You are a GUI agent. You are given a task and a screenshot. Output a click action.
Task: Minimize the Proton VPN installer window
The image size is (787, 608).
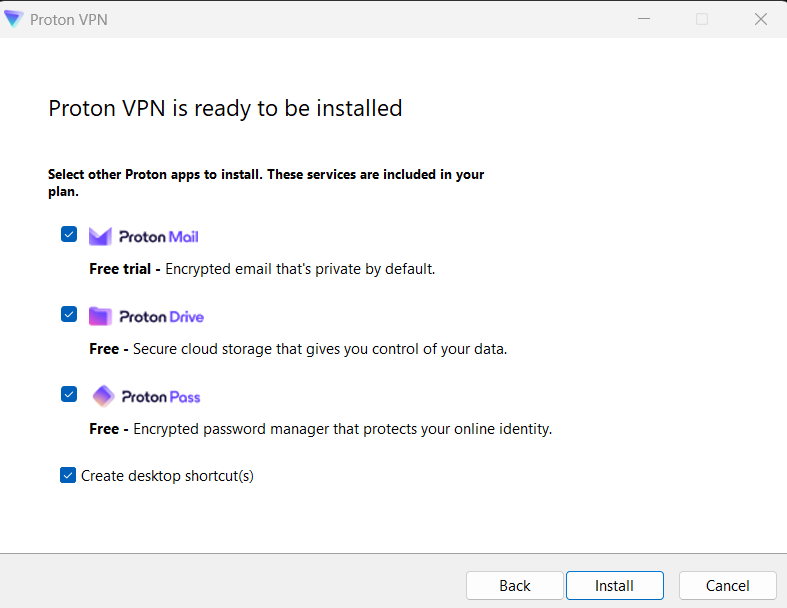click(645, 19)
